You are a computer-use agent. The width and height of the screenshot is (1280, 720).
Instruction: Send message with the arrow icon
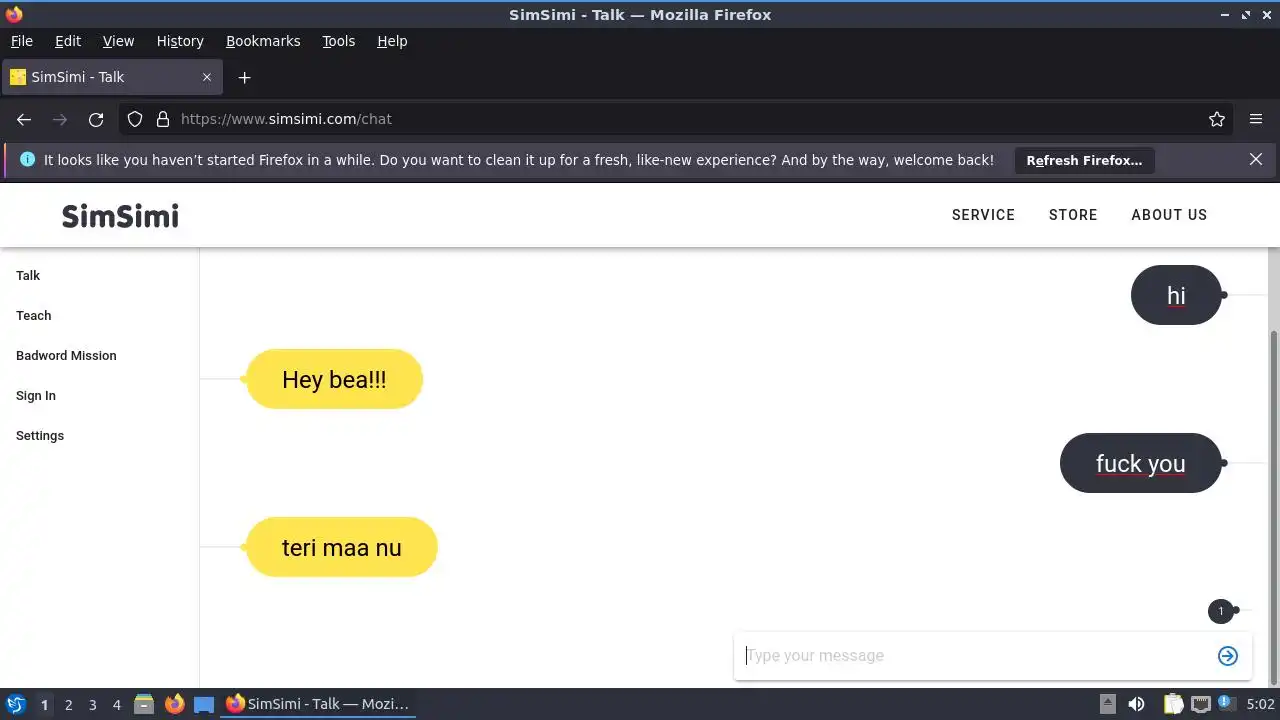coord(1228,656)
